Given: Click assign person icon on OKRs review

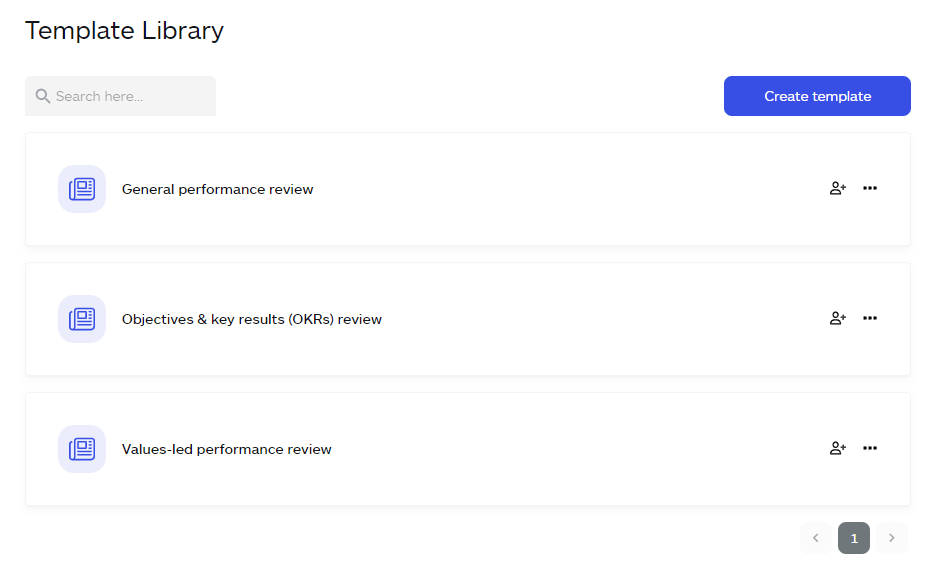Looking at the screenshot, I should pyautogui.click(x=837, y=318).
